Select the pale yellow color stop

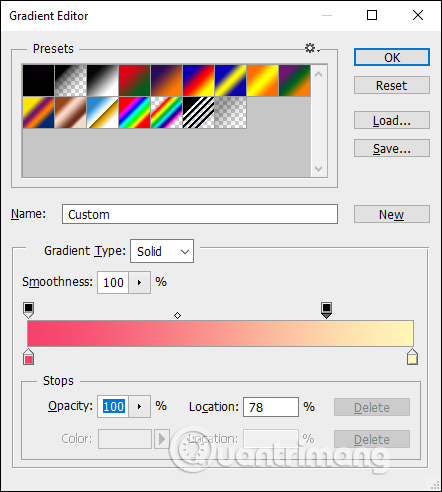click(412, 357)
